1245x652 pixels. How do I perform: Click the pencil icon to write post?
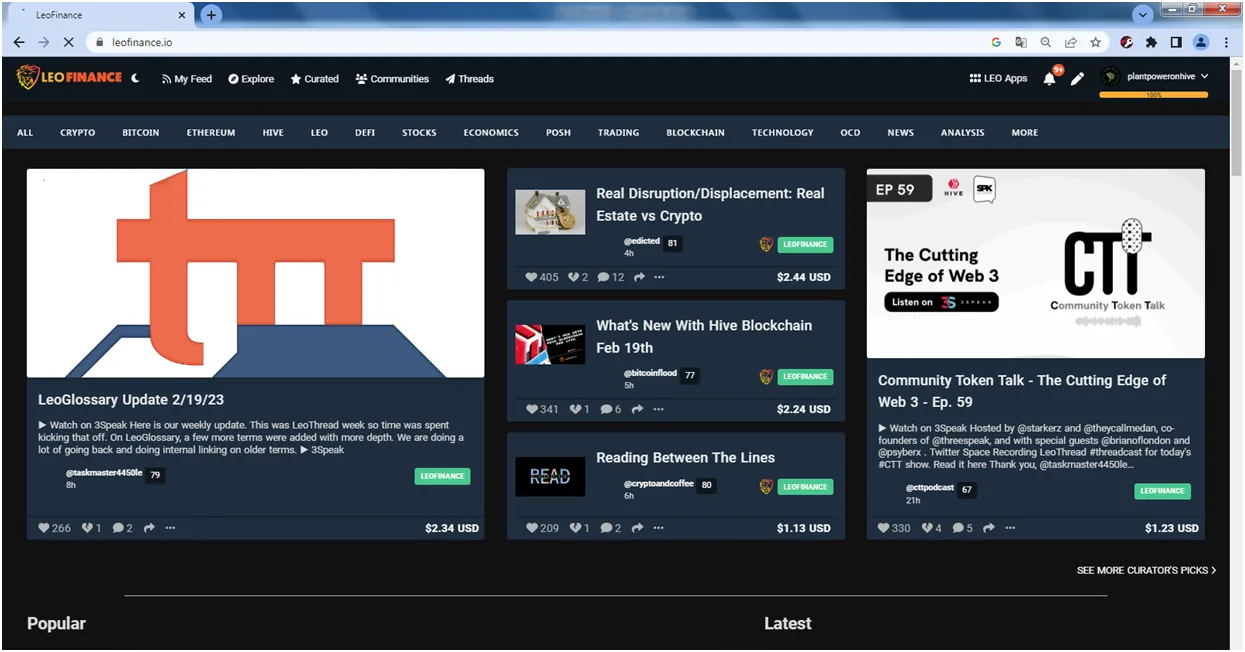[1077, 79]
